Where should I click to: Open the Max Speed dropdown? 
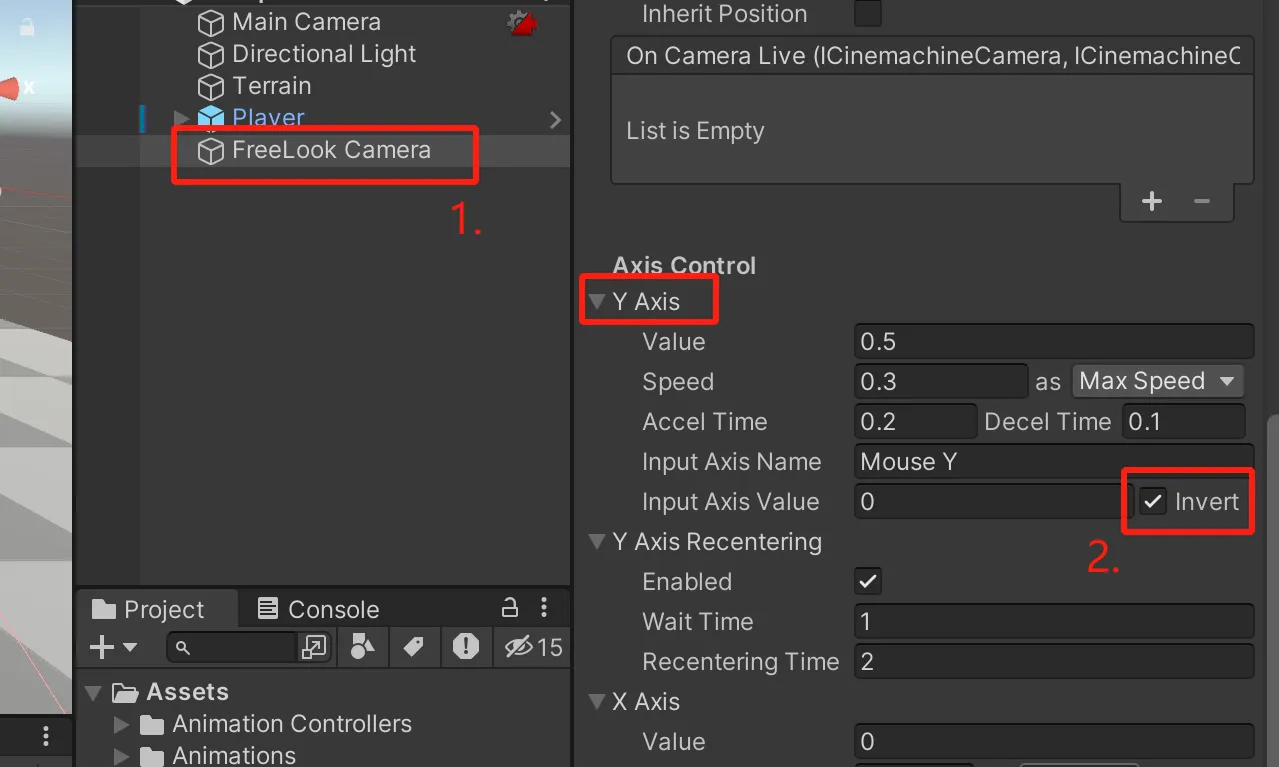pyautogui.click(x=1157, y=381)
